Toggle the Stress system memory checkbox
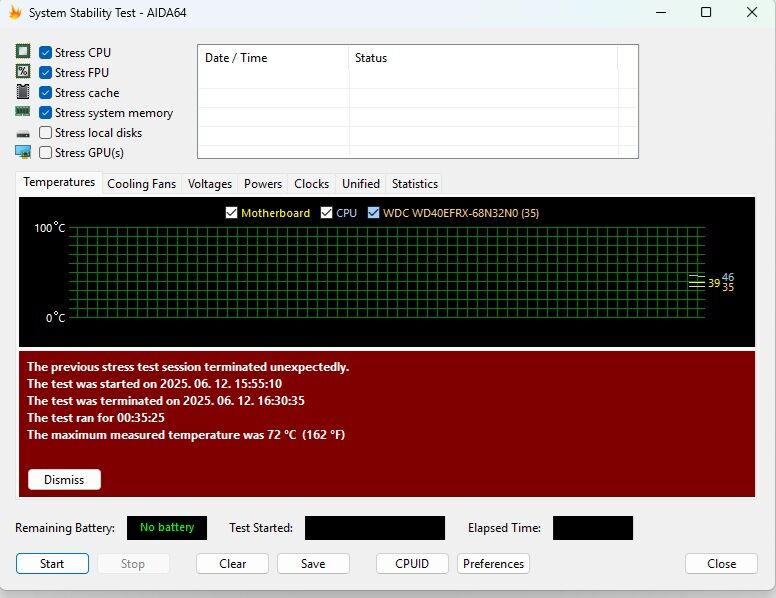Image resolution: width=776 pixels, height=598 pixels. point(46,113)
